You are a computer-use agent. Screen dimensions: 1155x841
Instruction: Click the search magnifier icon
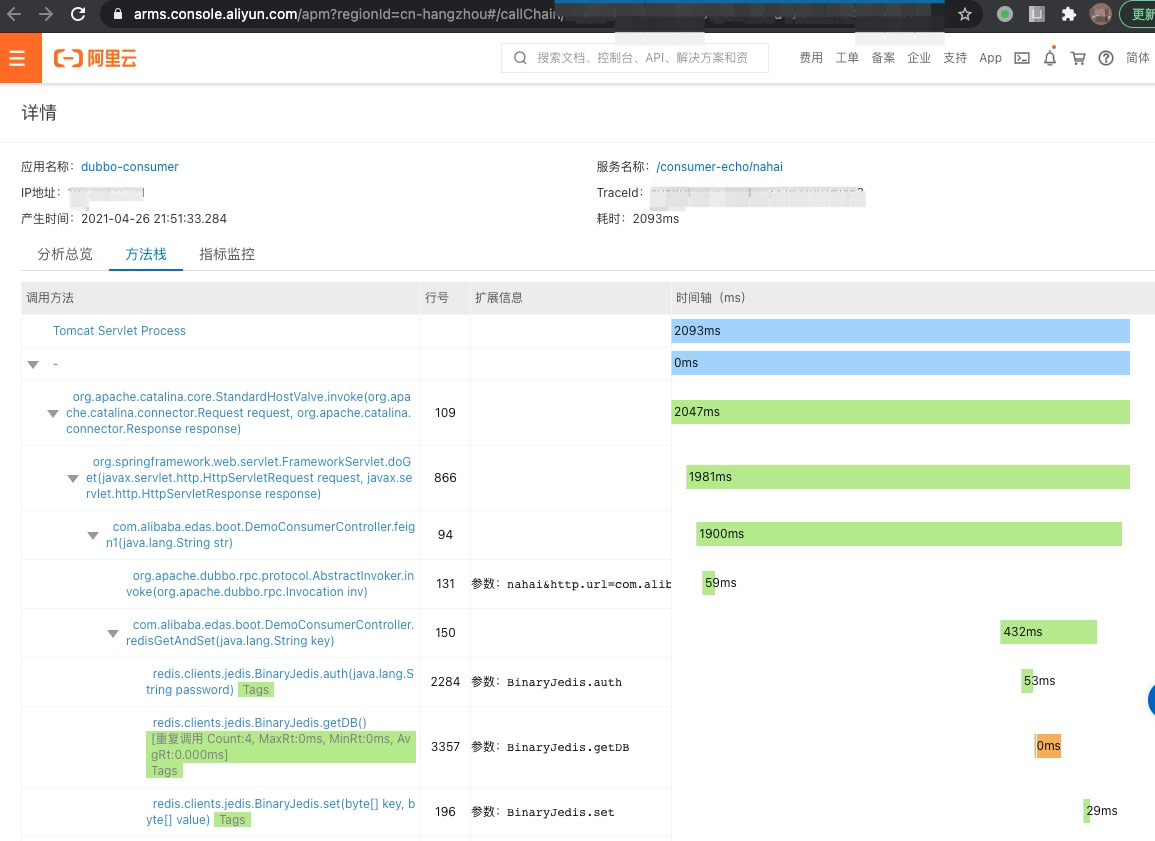(520, 58)
